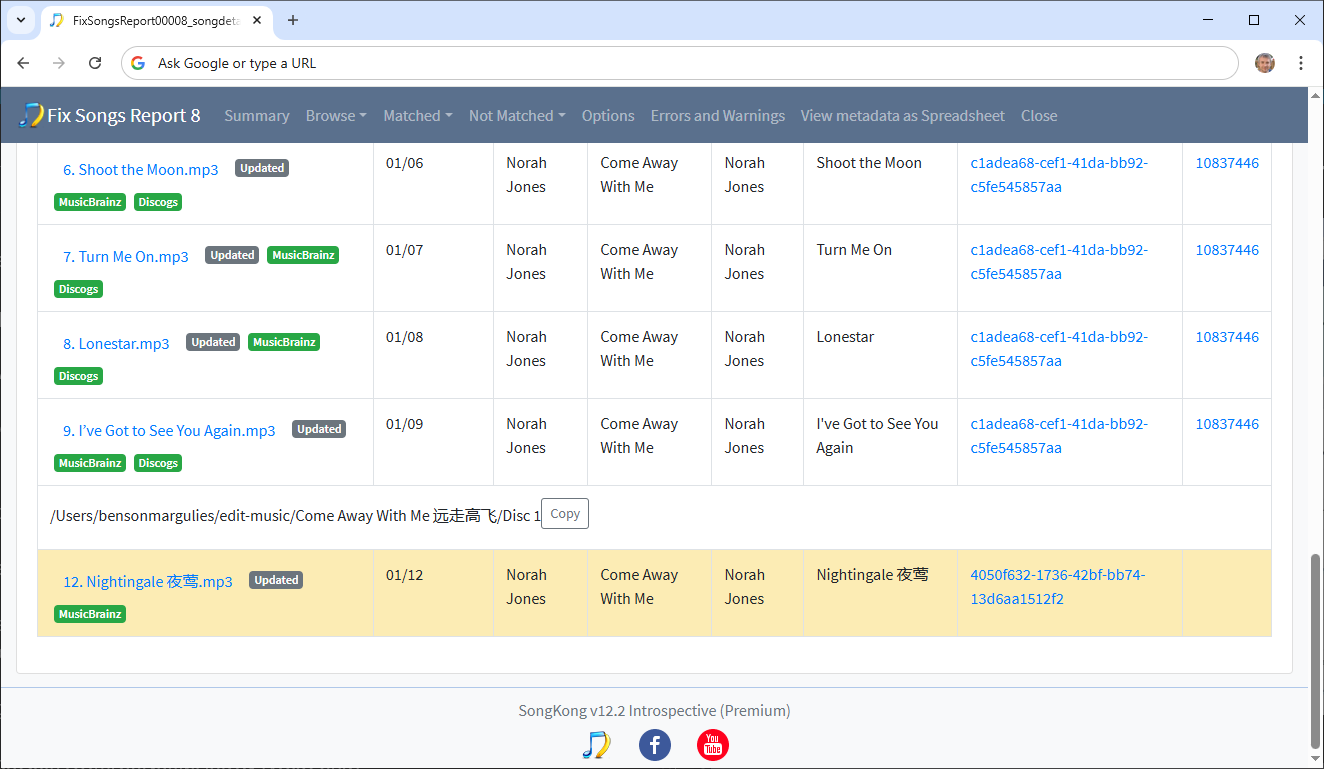Expand the Browse dropdown menu
1324x769 pixels.
coord(336,116)
